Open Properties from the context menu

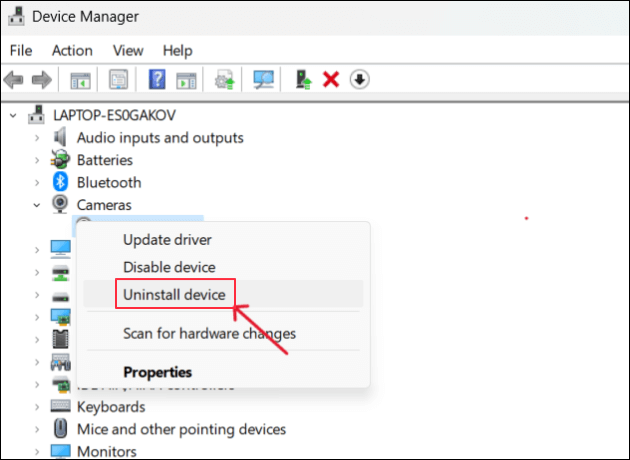point(223,372)
